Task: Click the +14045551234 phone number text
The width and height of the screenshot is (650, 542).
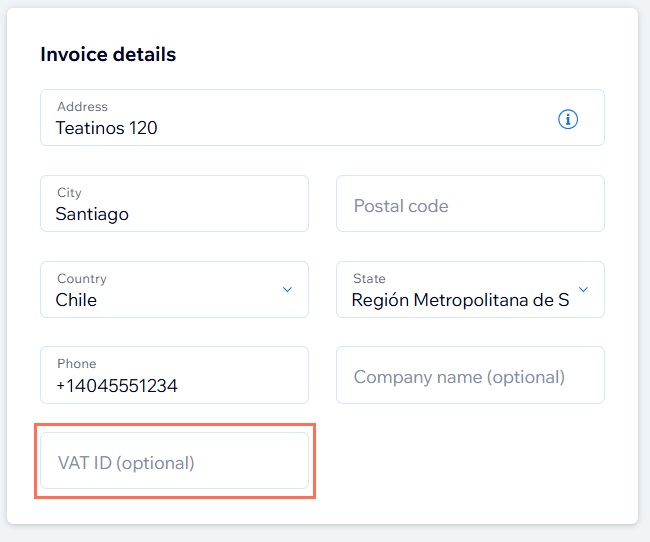Action: click(116, 385)
